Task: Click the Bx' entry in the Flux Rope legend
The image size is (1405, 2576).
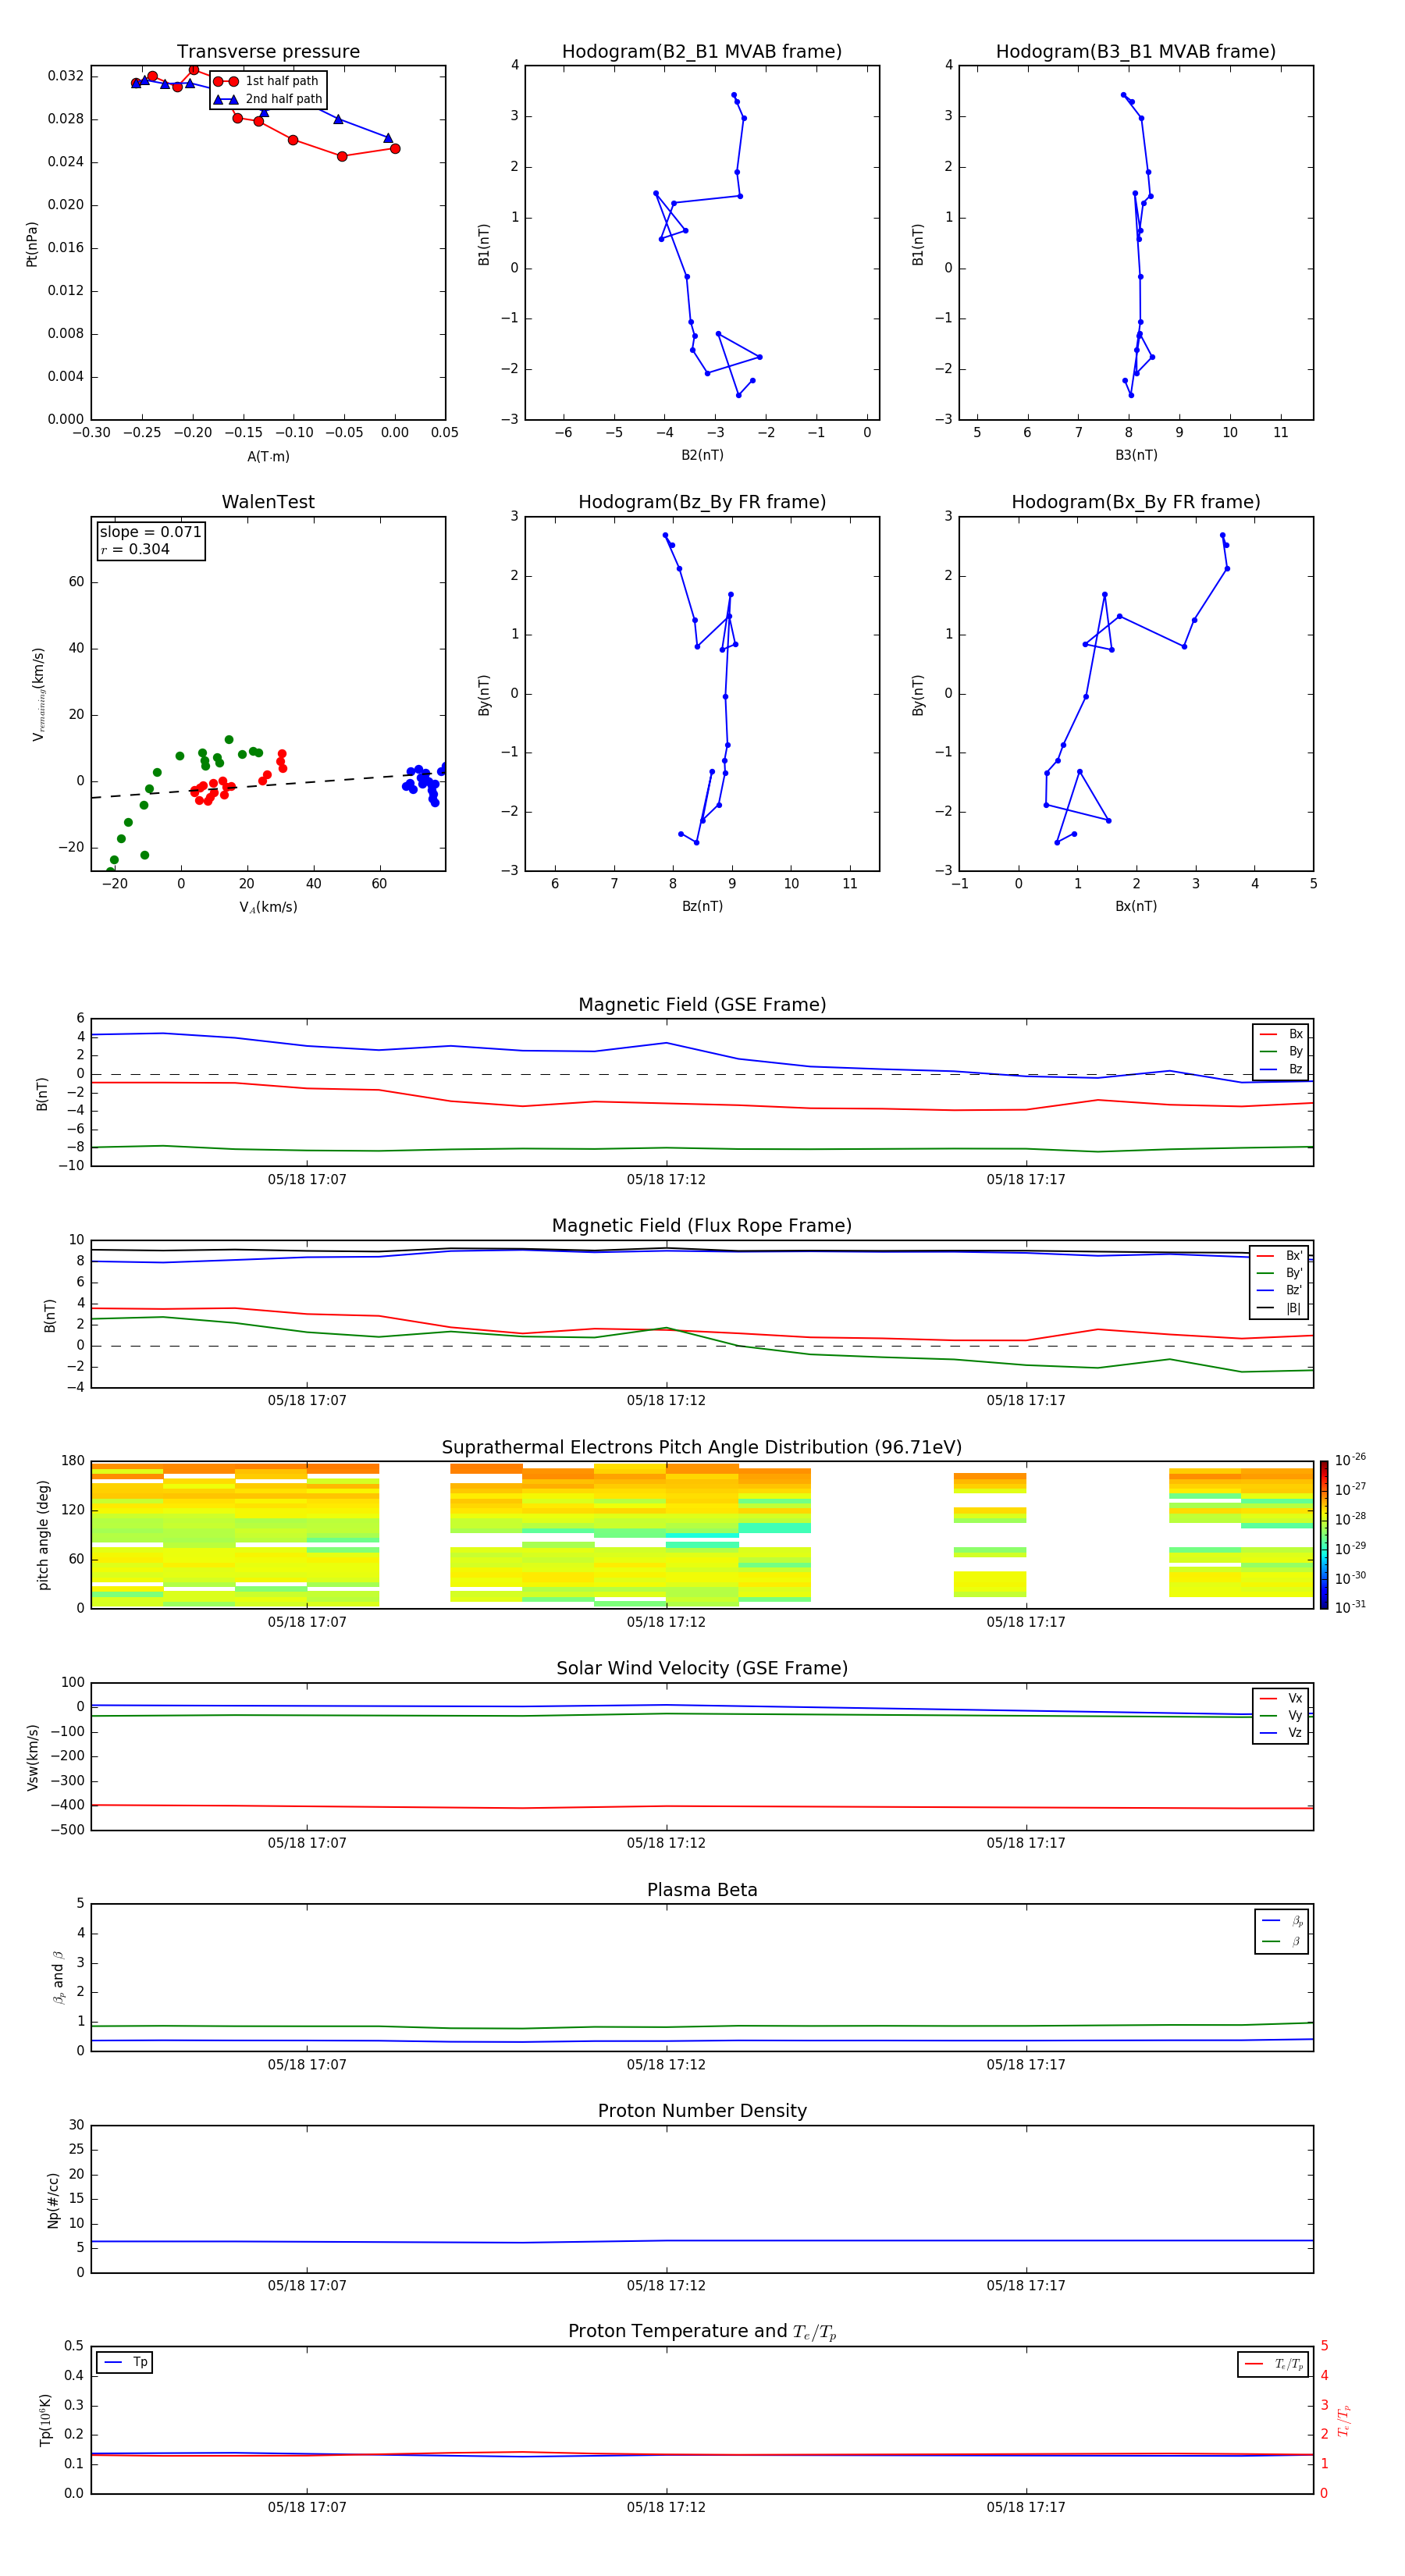Action: coord(1280,1256)
